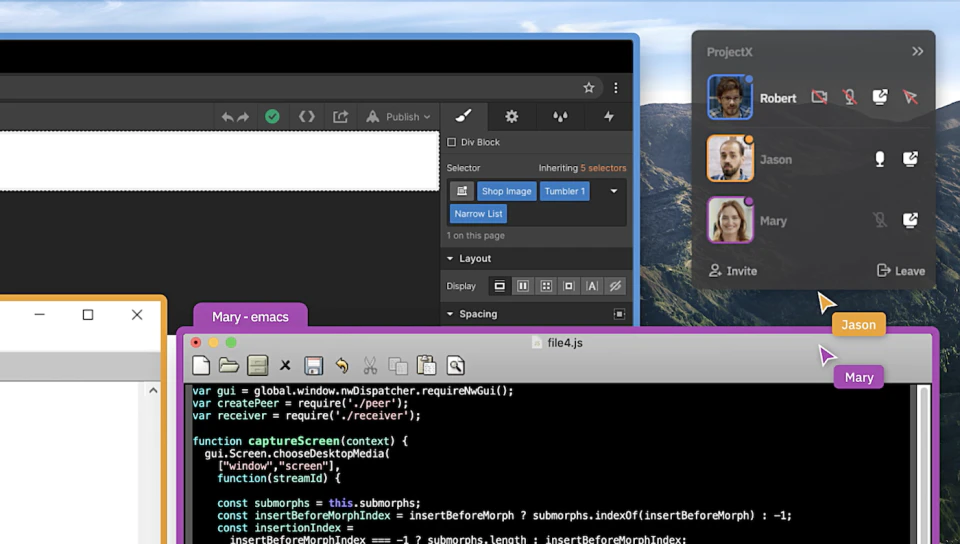Select grid display option

coord(546,286)
